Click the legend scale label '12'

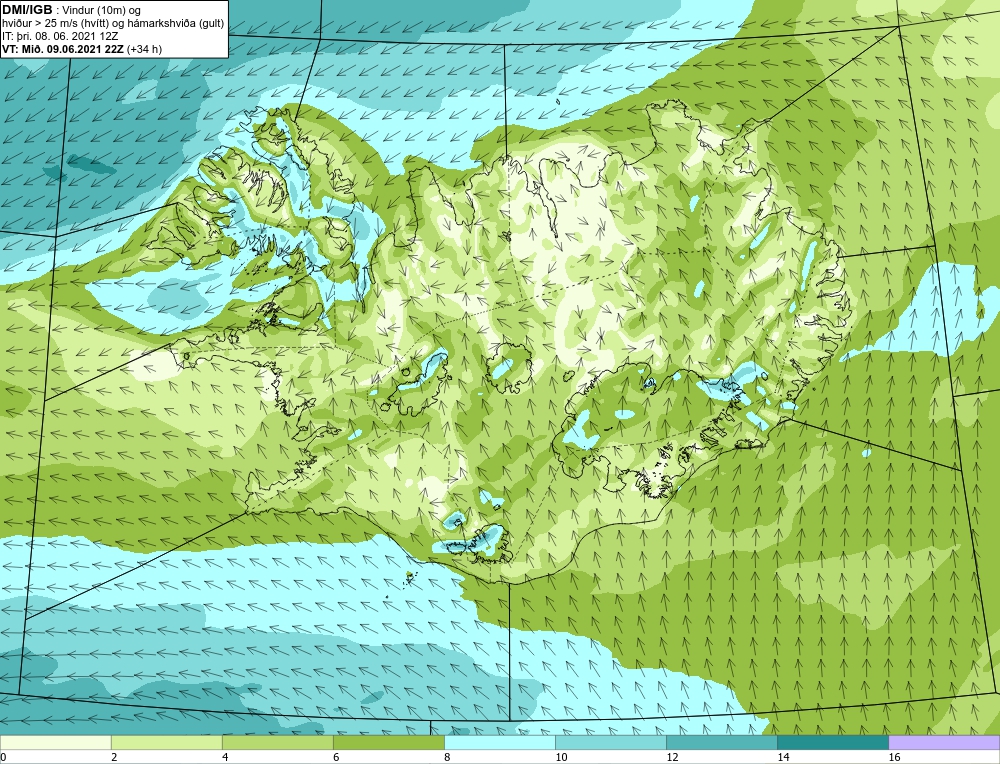[x=672, y=757]
